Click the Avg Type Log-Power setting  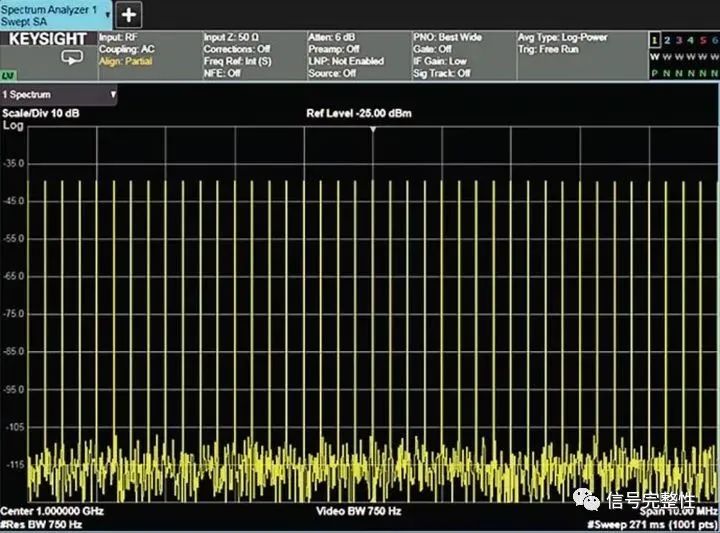pos(562,38)
